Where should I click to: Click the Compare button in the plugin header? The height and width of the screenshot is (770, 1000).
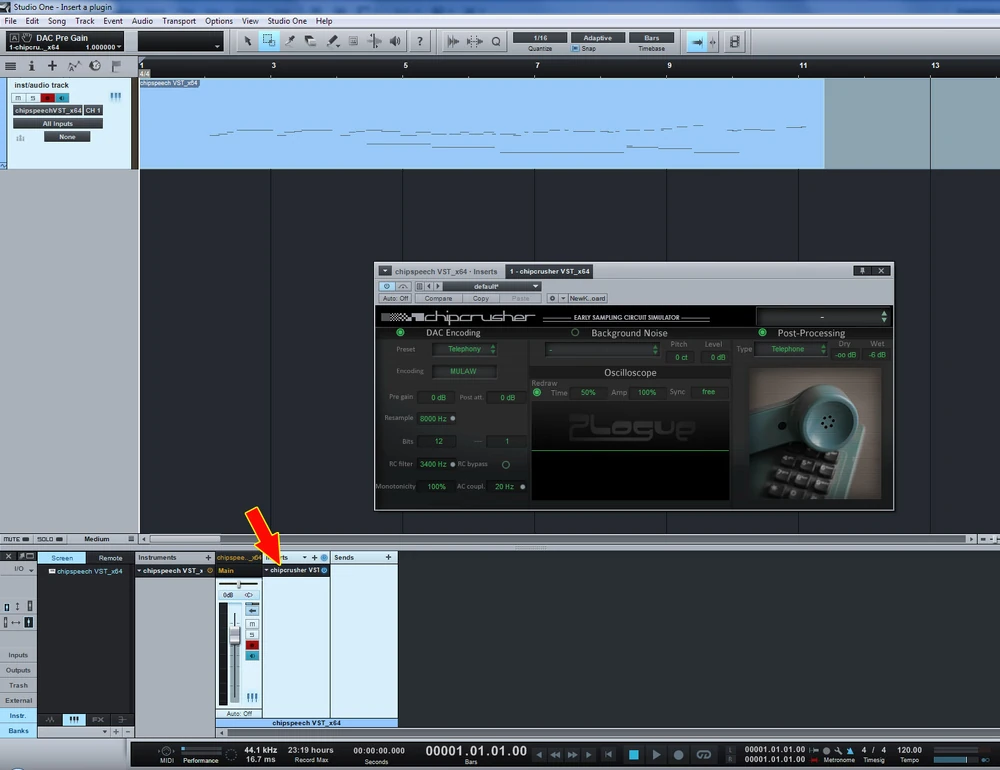coord(438,298)
